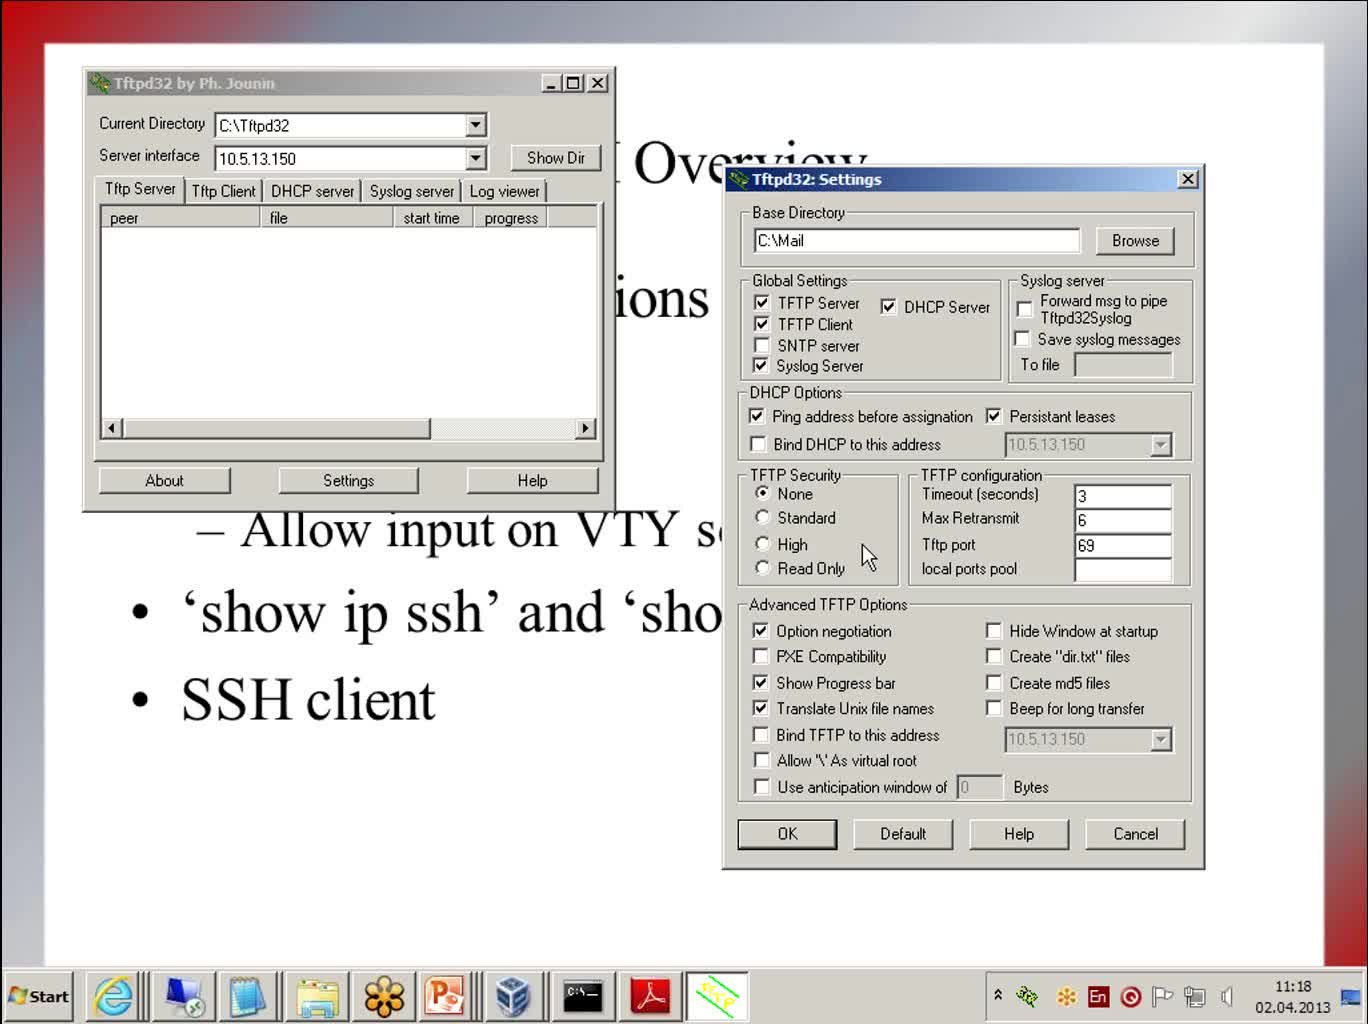Open the En language indicator
The image size is (1368, 1024).
pyautogui.click(x=1098, y=996)
